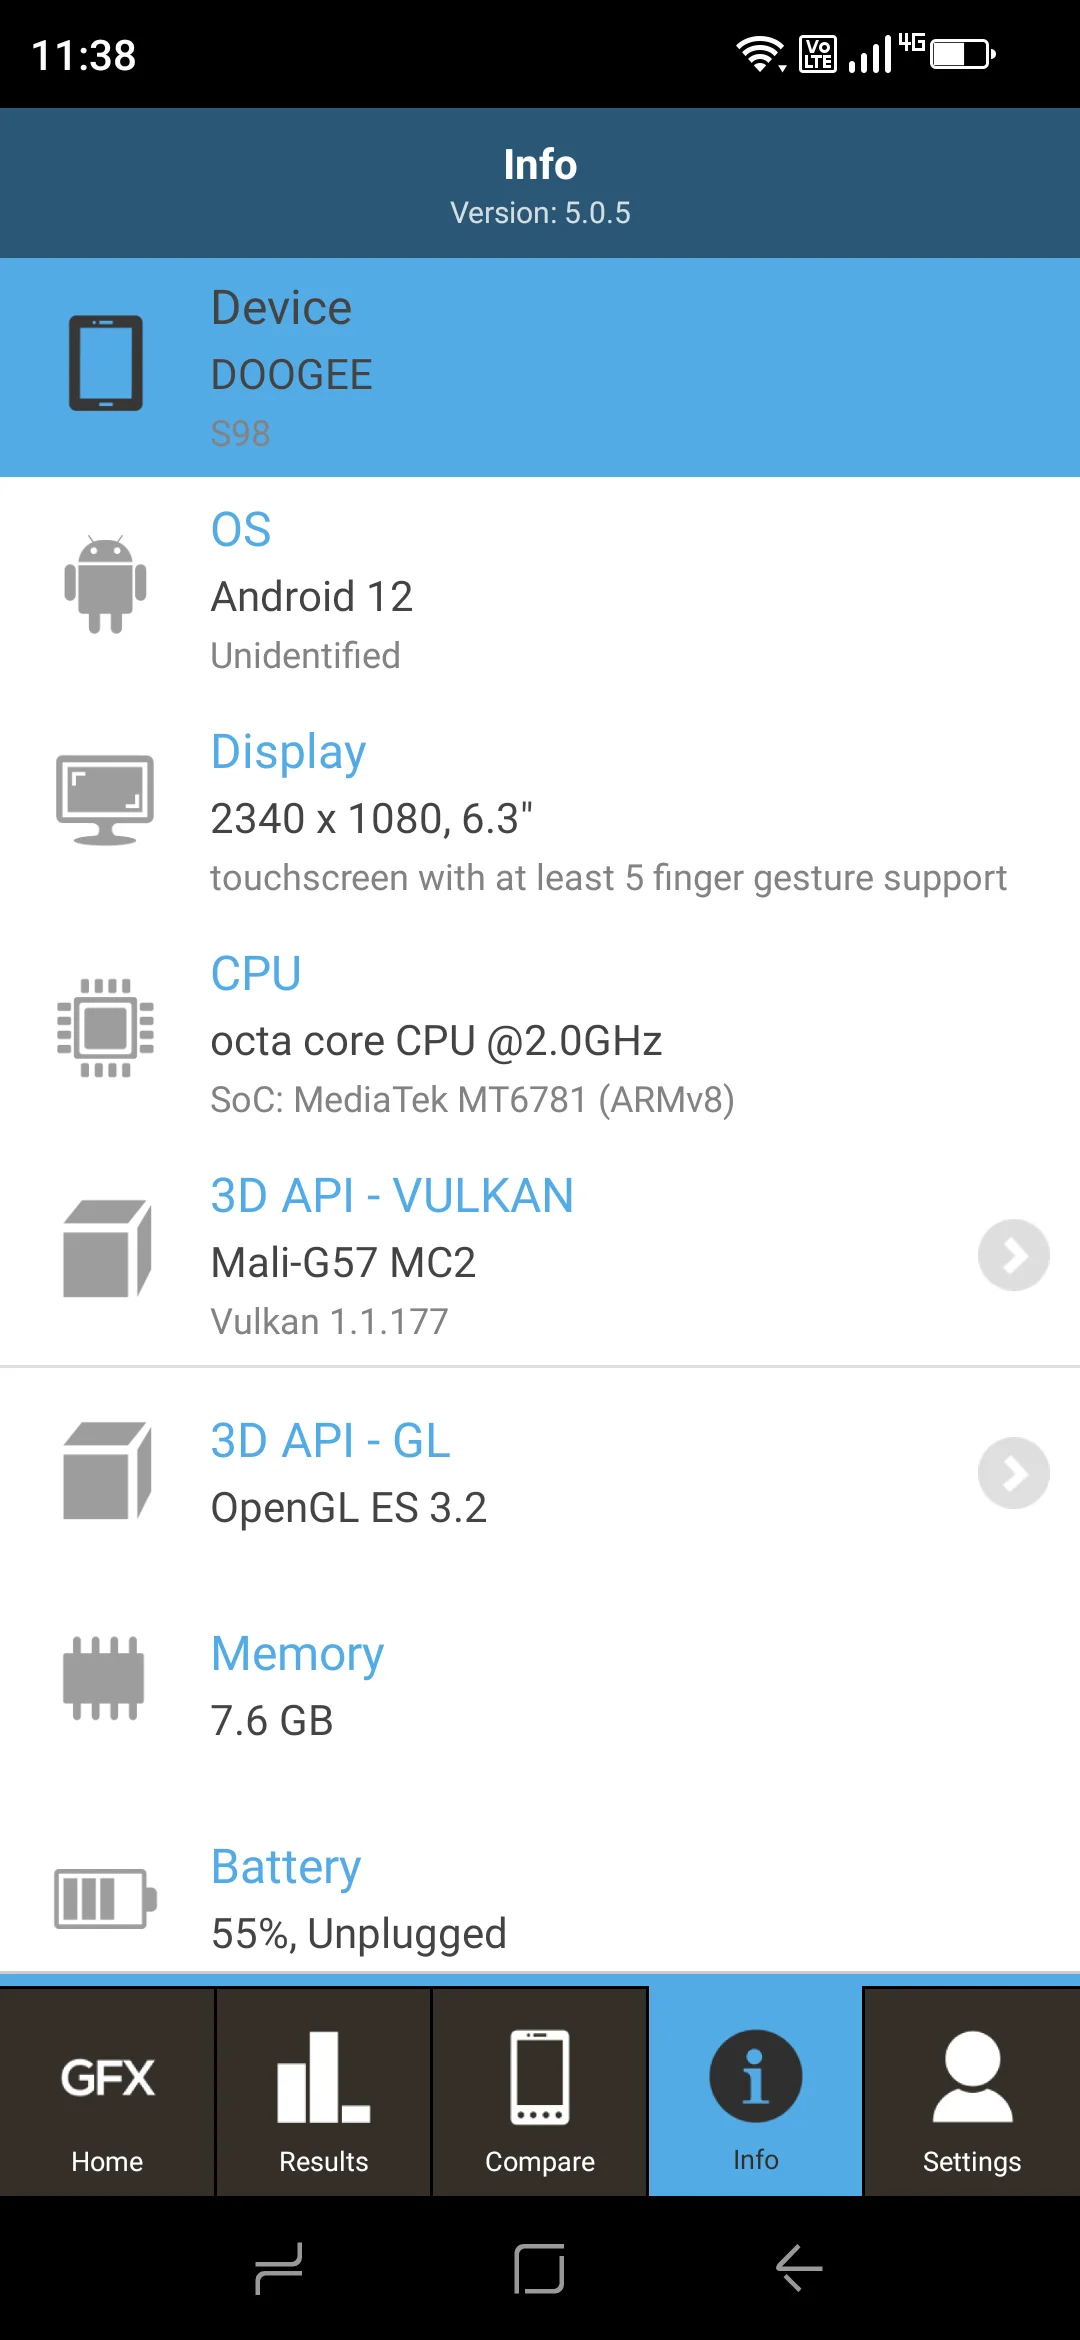The image size is (1080, 2340).
Task: Tap the Memory RAM chip icon
Action: coord(104,1678)
